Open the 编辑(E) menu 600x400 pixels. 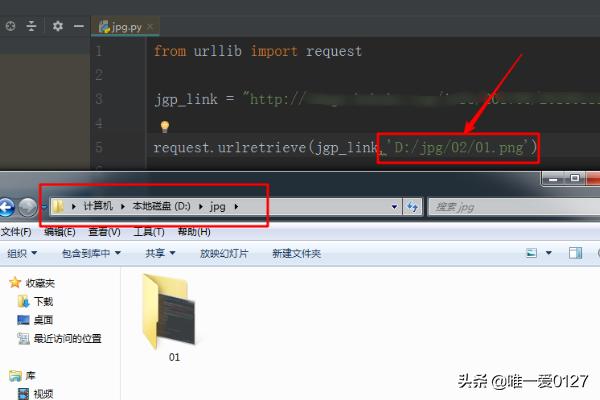[x=59, y=231]
